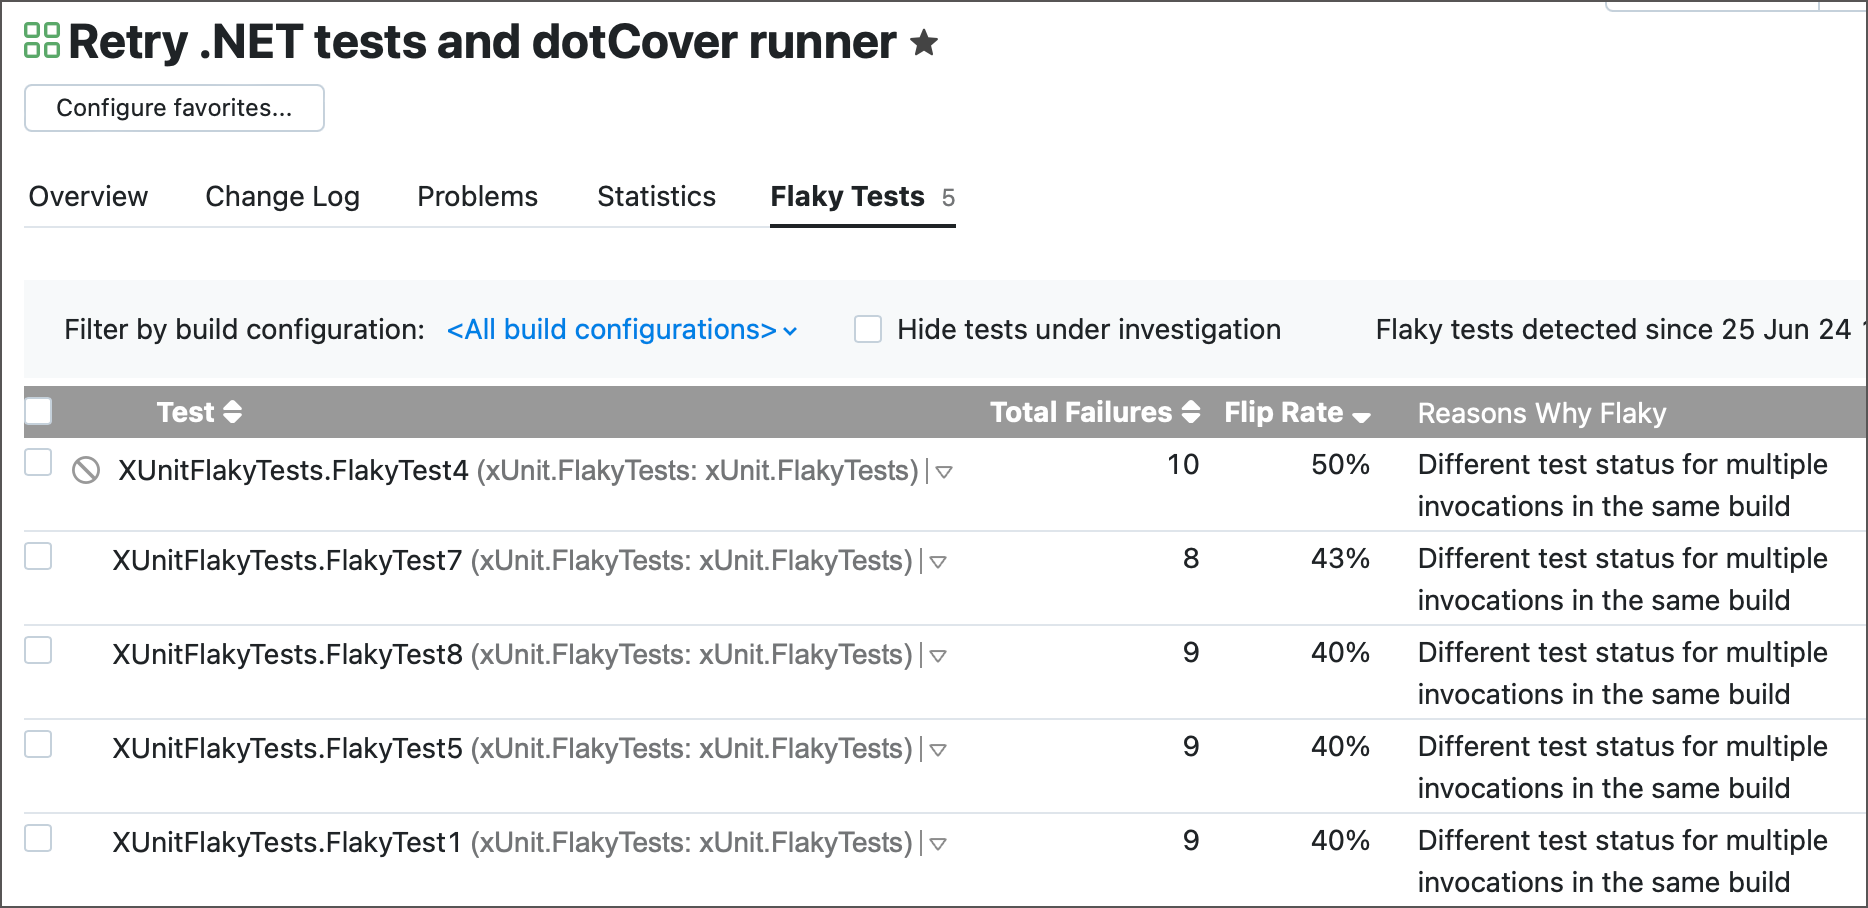
Task: Click the TeamCity build grid icon
Action: point(41,42)
